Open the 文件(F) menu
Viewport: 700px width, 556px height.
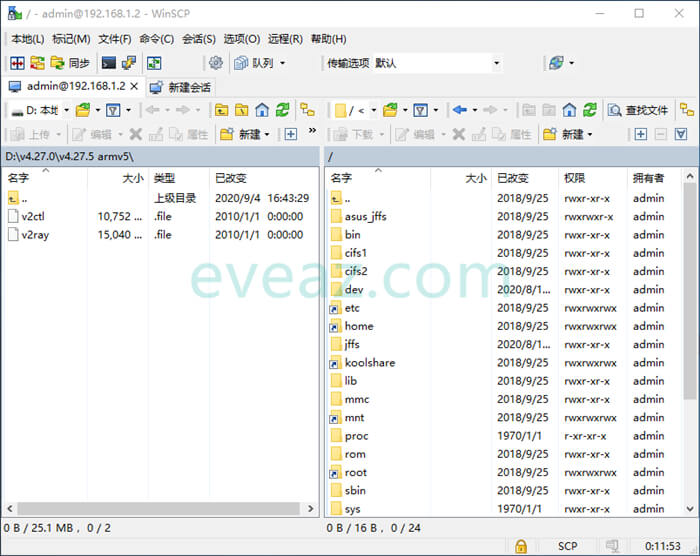click(x=115, y=39)
